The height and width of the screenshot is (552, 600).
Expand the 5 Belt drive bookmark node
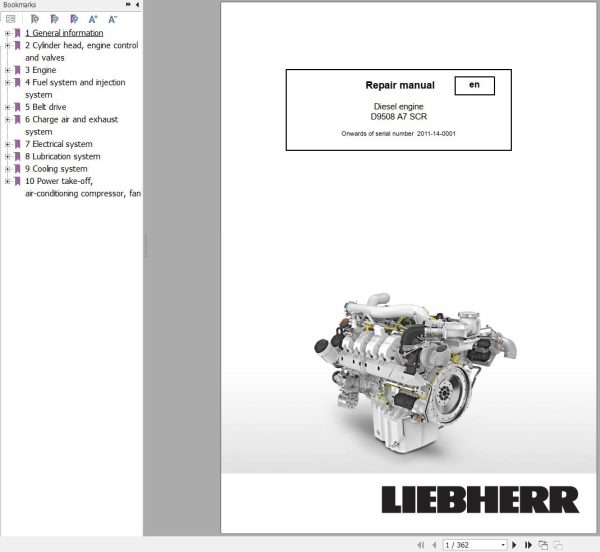(x=7, y=107)
